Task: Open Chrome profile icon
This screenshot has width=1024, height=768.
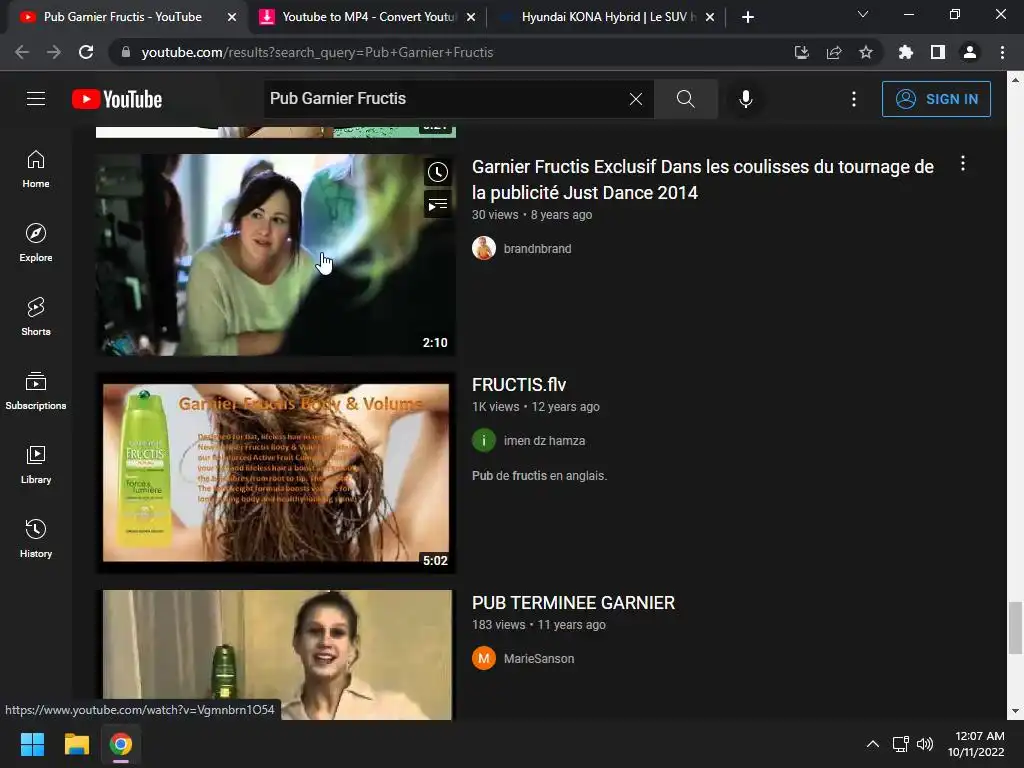Action: (x=970, y=52)
